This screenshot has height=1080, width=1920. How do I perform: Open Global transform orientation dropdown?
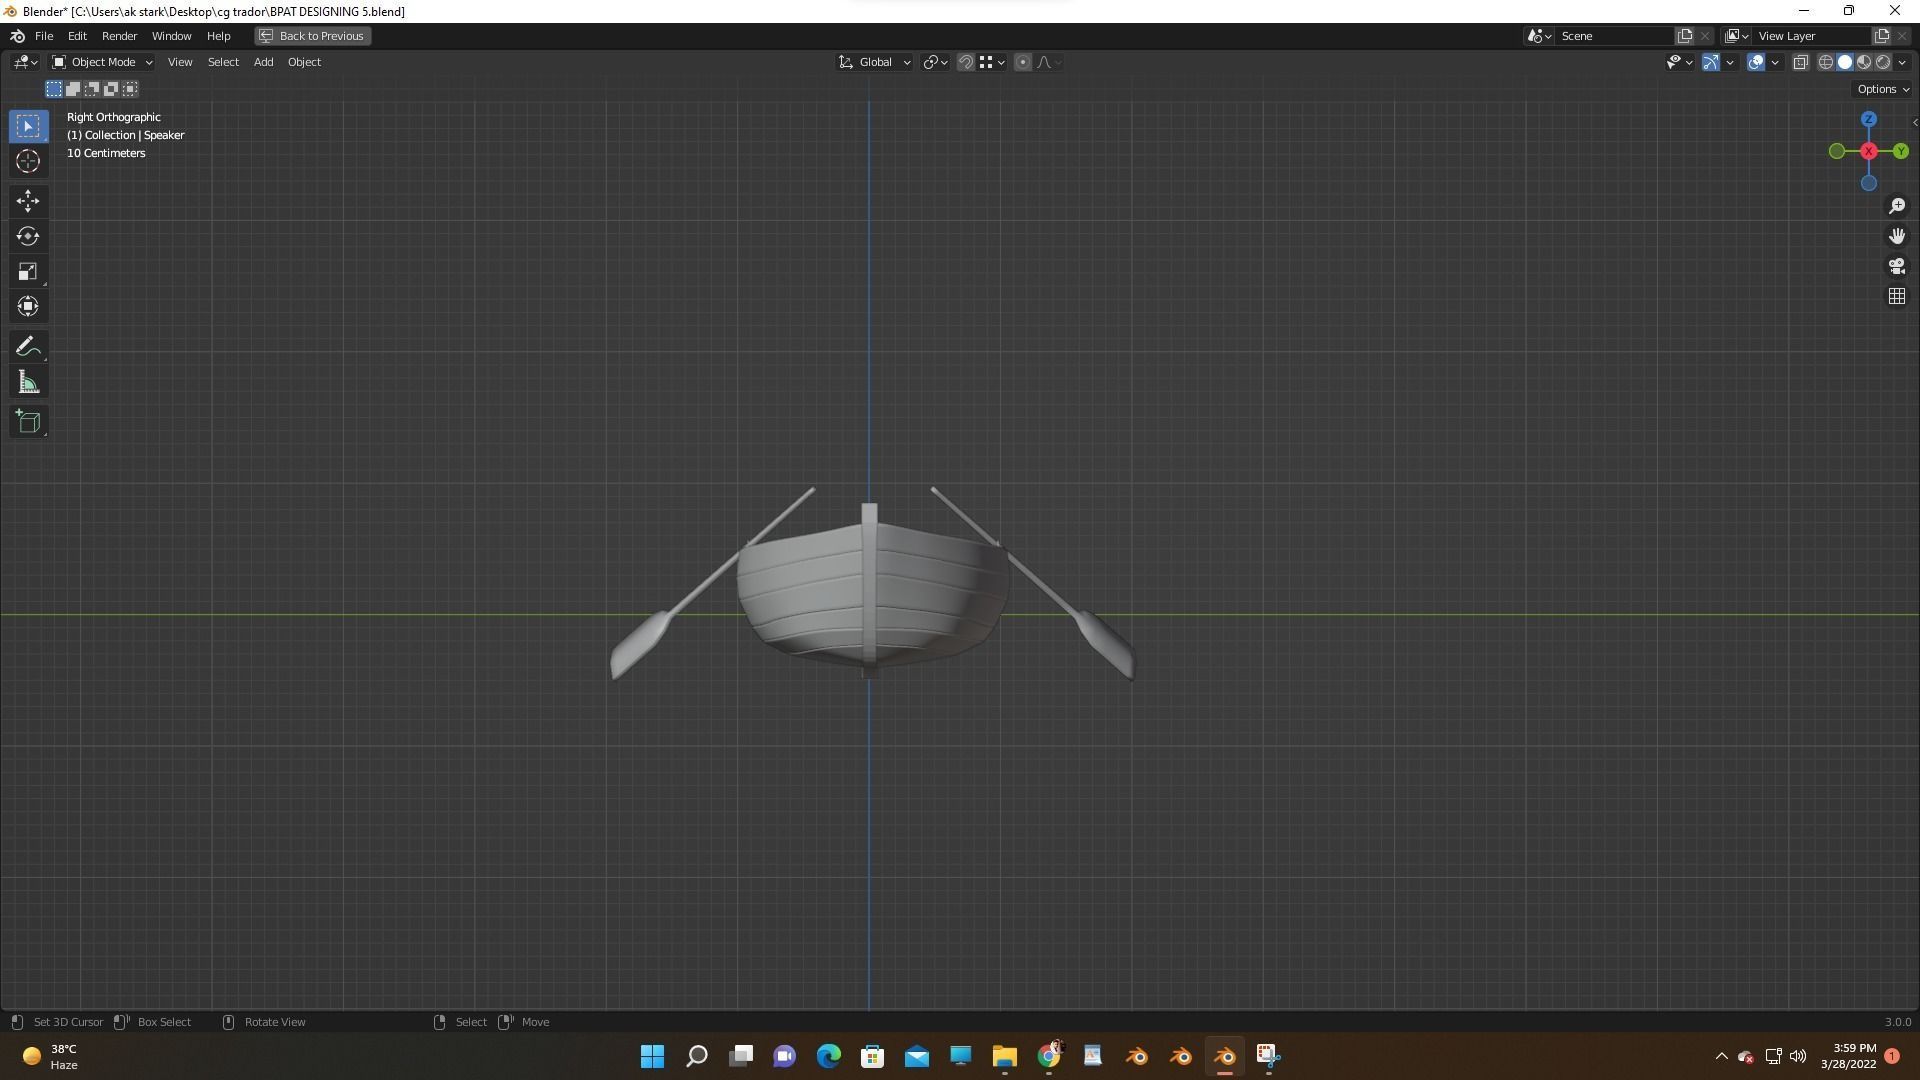point(875,62)
